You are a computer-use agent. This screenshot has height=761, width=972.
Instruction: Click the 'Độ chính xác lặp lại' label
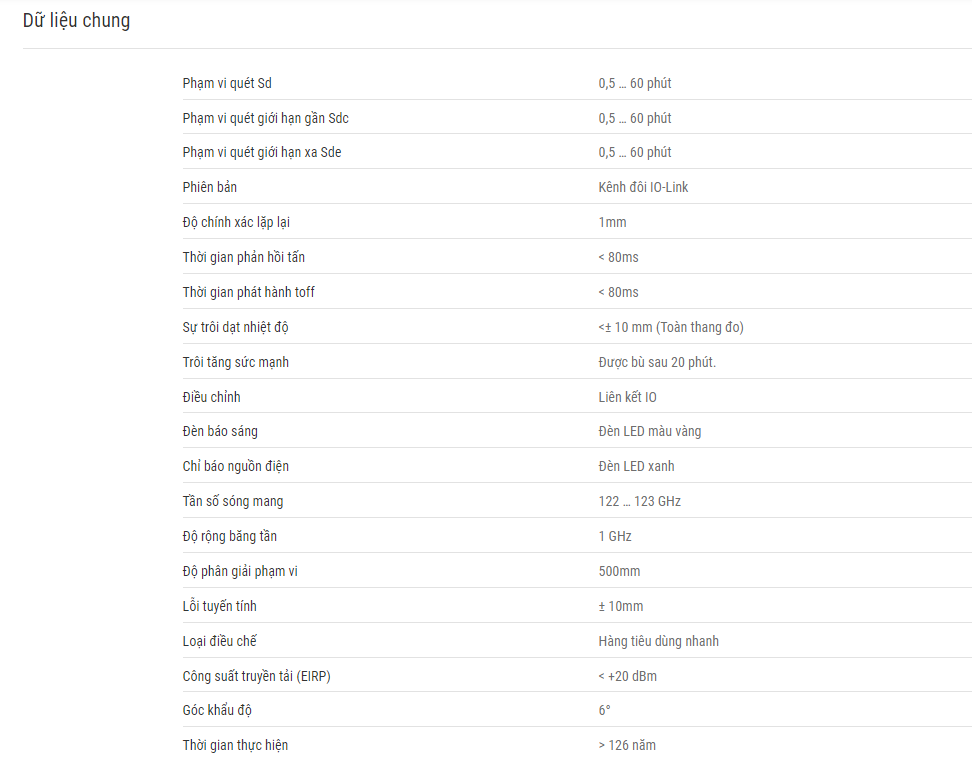236,222
